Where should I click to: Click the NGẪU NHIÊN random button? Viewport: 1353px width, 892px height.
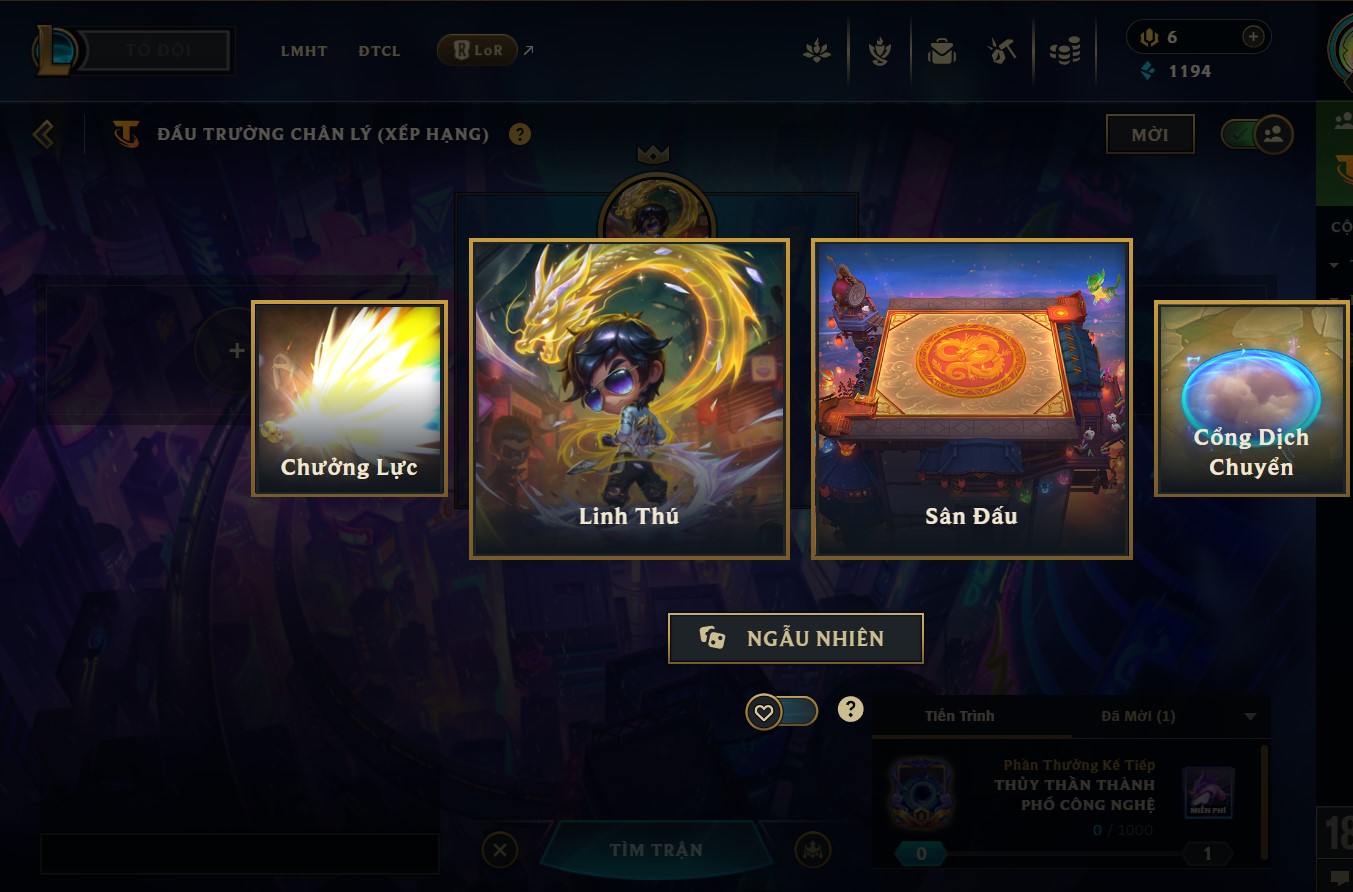pos(796,638)
